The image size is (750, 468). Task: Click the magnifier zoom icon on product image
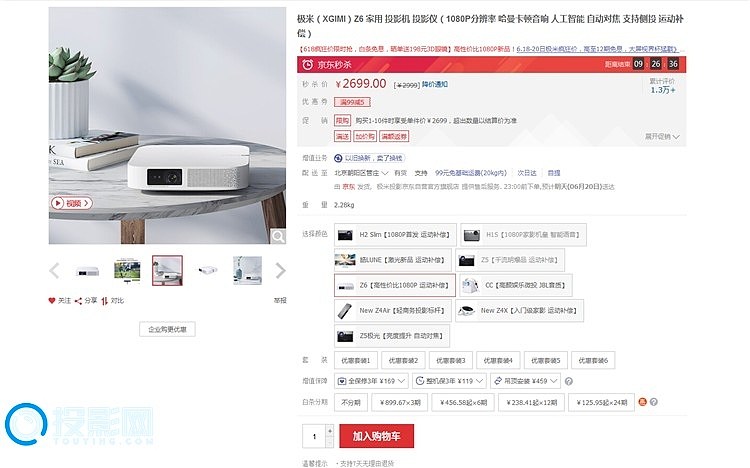278,236
